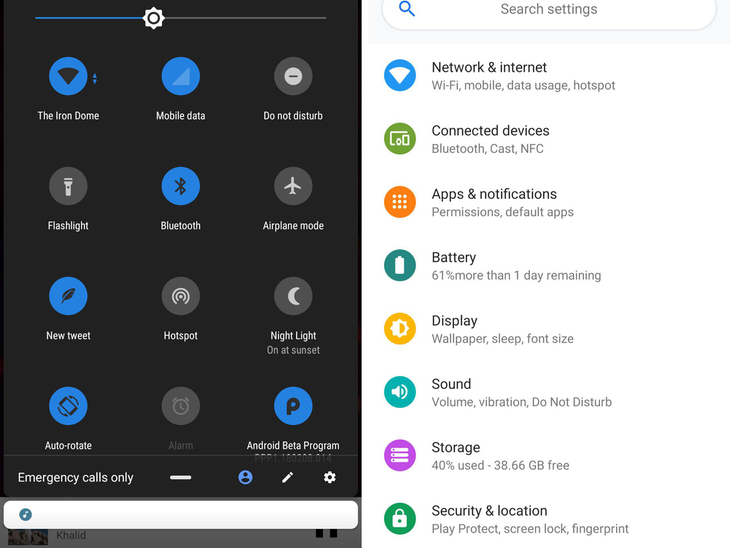
Task: Open settings via gear icon
Action: tap(330, 477)
